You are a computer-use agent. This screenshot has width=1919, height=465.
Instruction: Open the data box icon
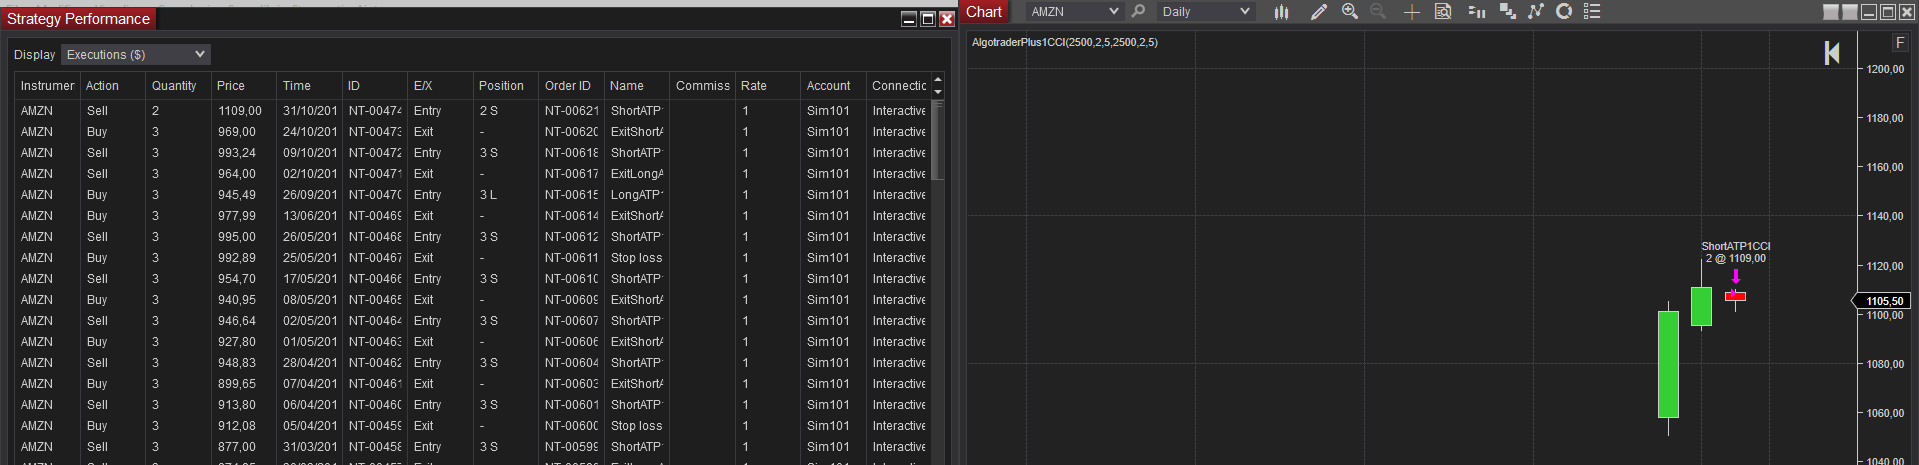click(1443, 11)
